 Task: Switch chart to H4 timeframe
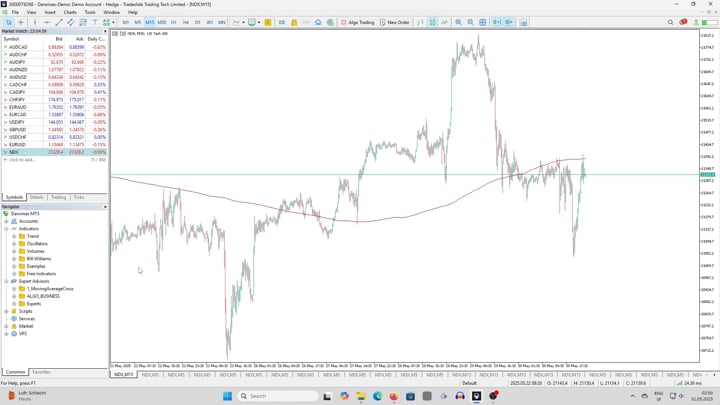[x=186, y=22]
